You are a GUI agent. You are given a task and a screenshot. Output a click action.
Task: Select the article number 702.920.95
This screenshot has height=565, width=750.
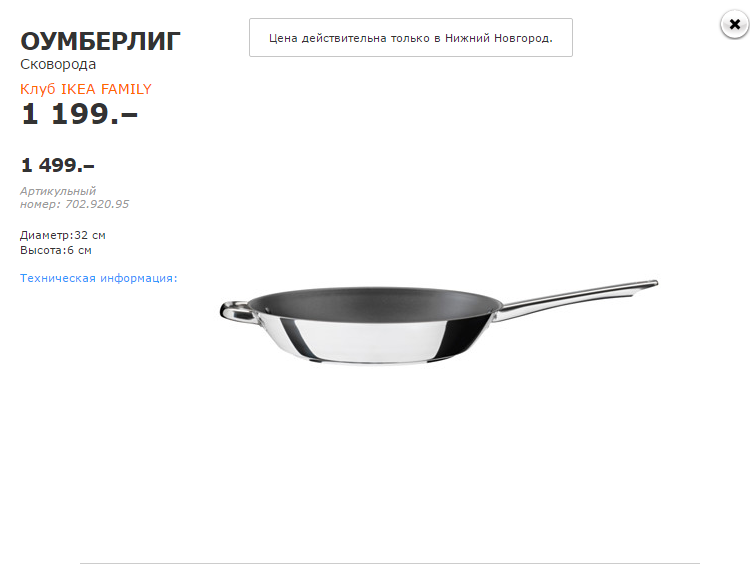pos(97,204)
